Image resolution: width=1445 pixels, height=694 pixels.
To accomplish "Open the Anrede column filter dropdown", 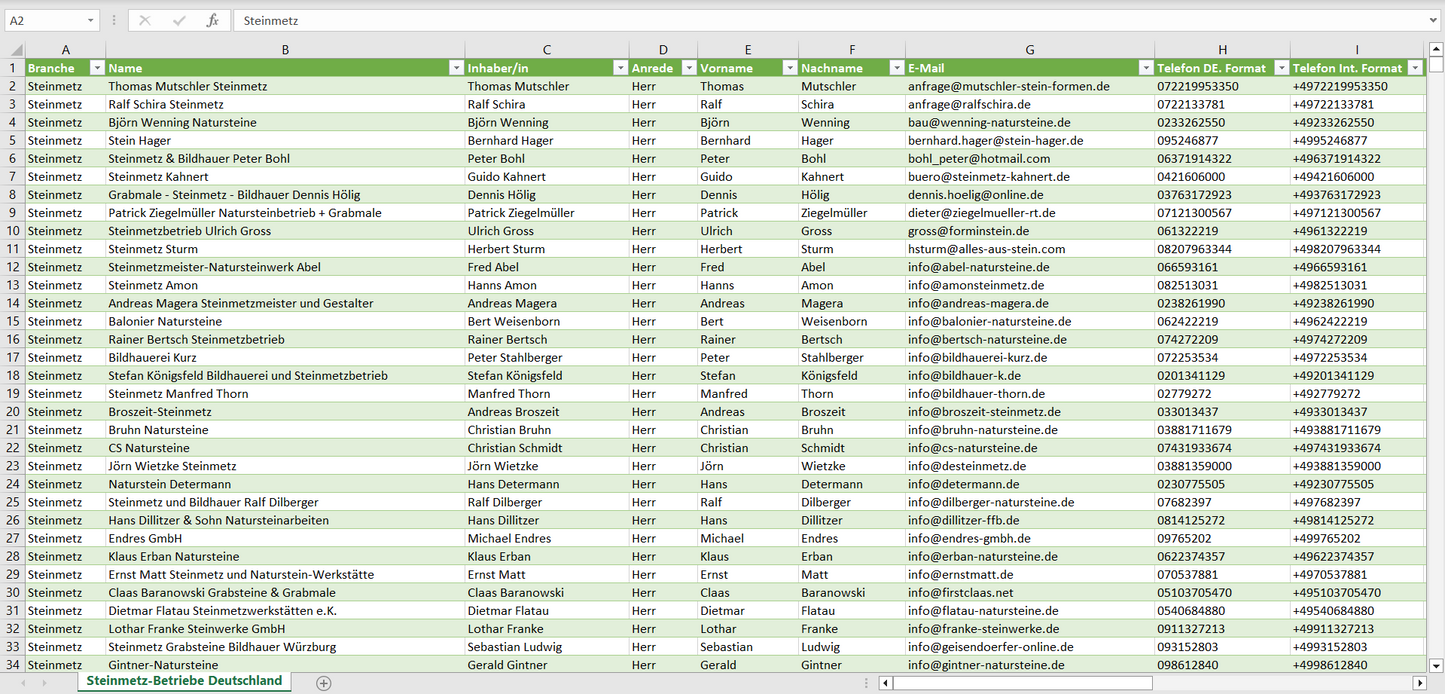I will (x=688, y=68).
